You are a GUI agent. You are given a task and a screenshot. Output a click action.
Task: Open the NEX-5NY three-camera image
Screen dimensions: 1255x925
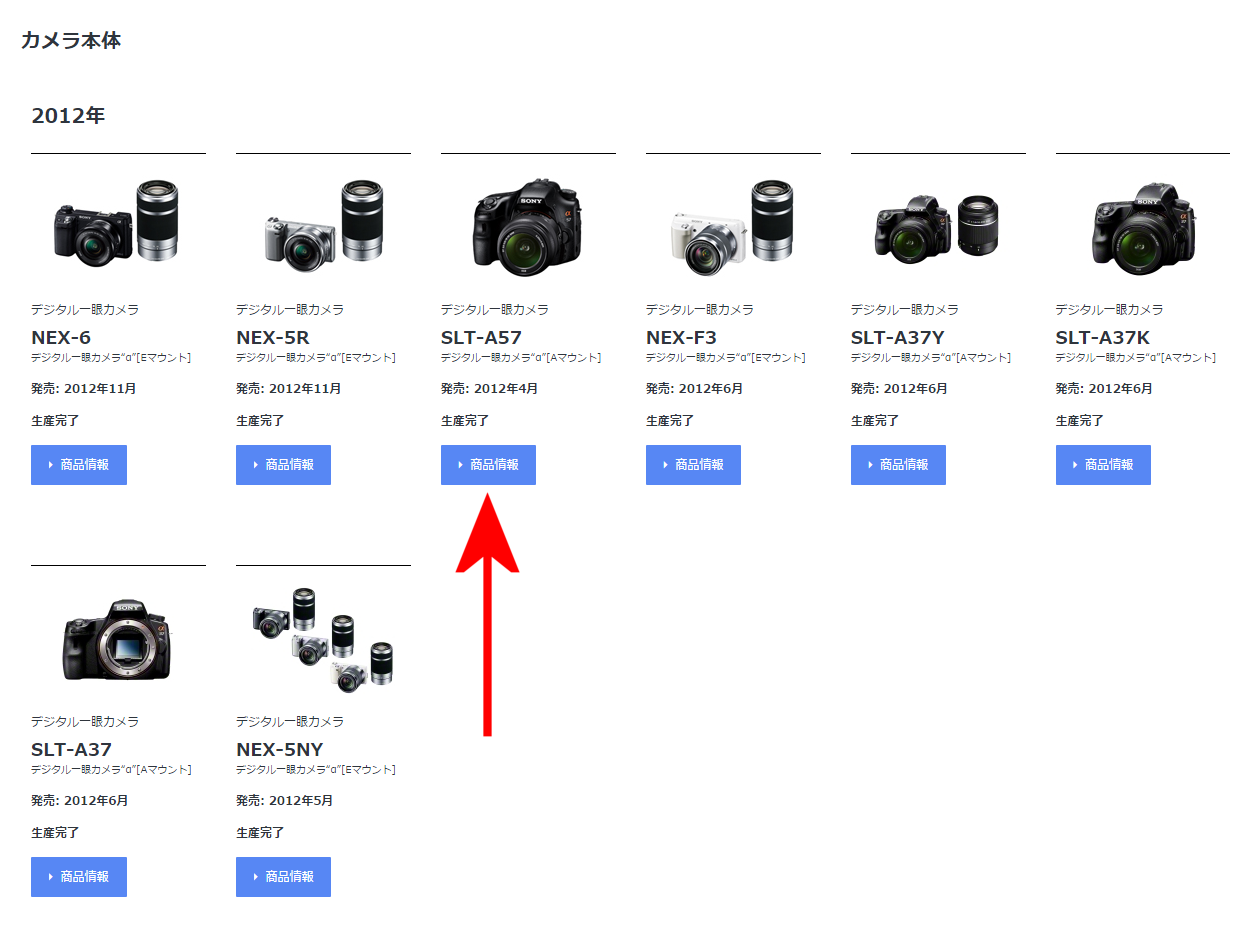[x=323, y=640]
